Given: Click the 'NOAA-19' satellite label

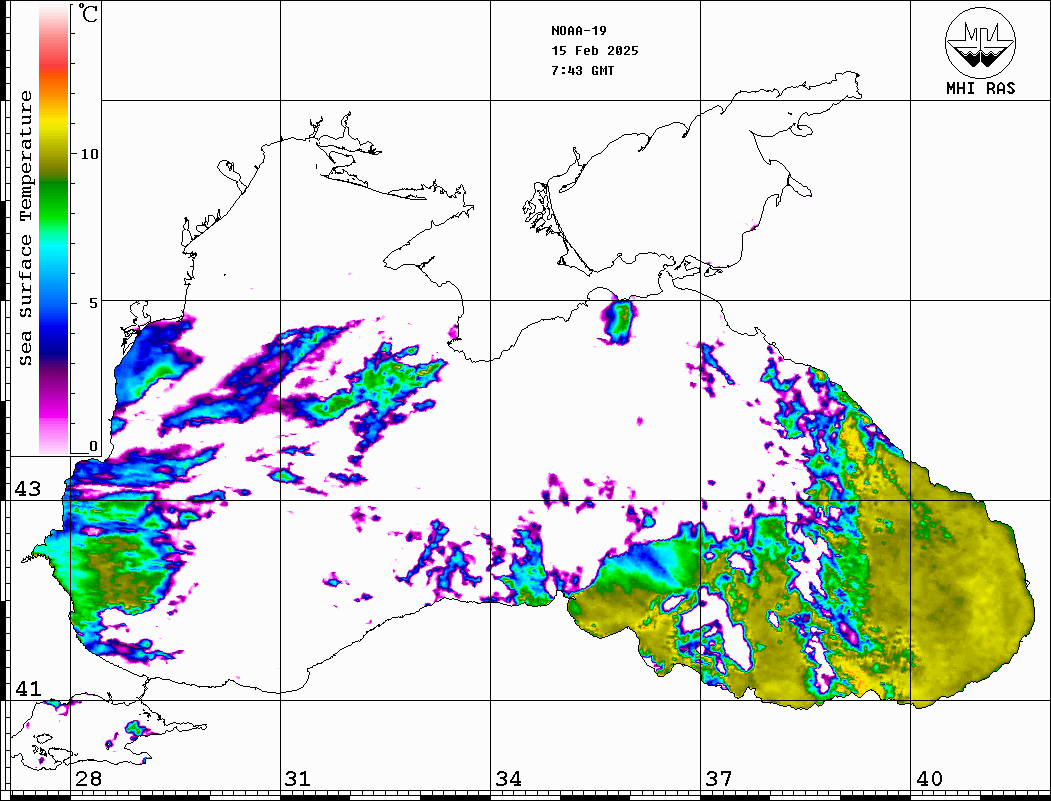Looking at the screenshot, I should coord(579,31).
